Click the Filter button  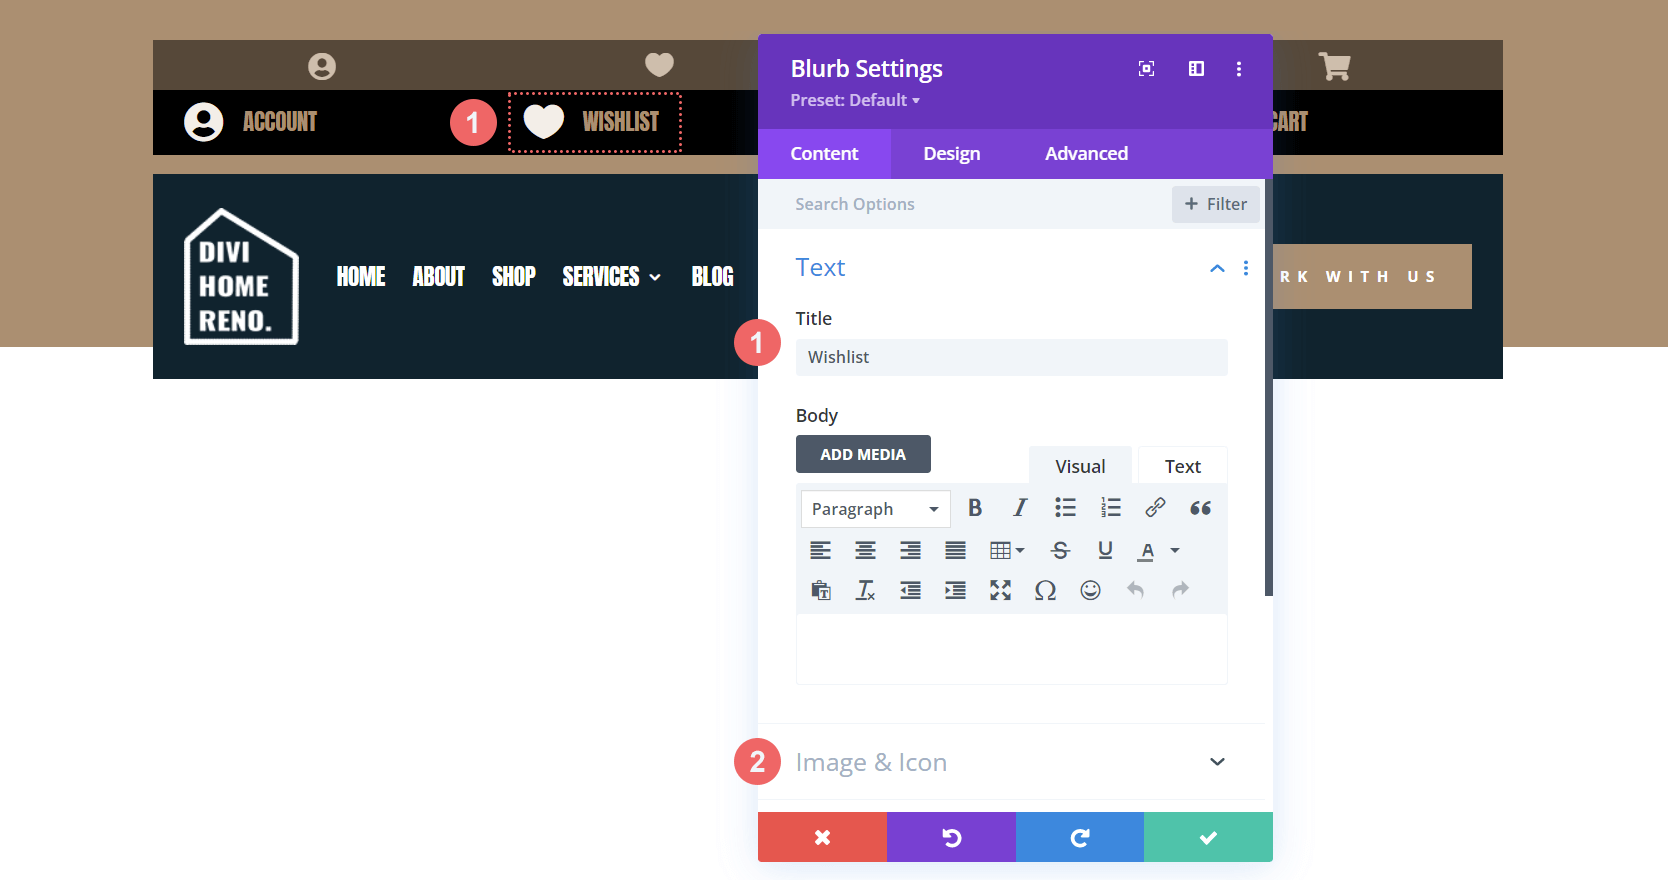tap(1216, 204)
